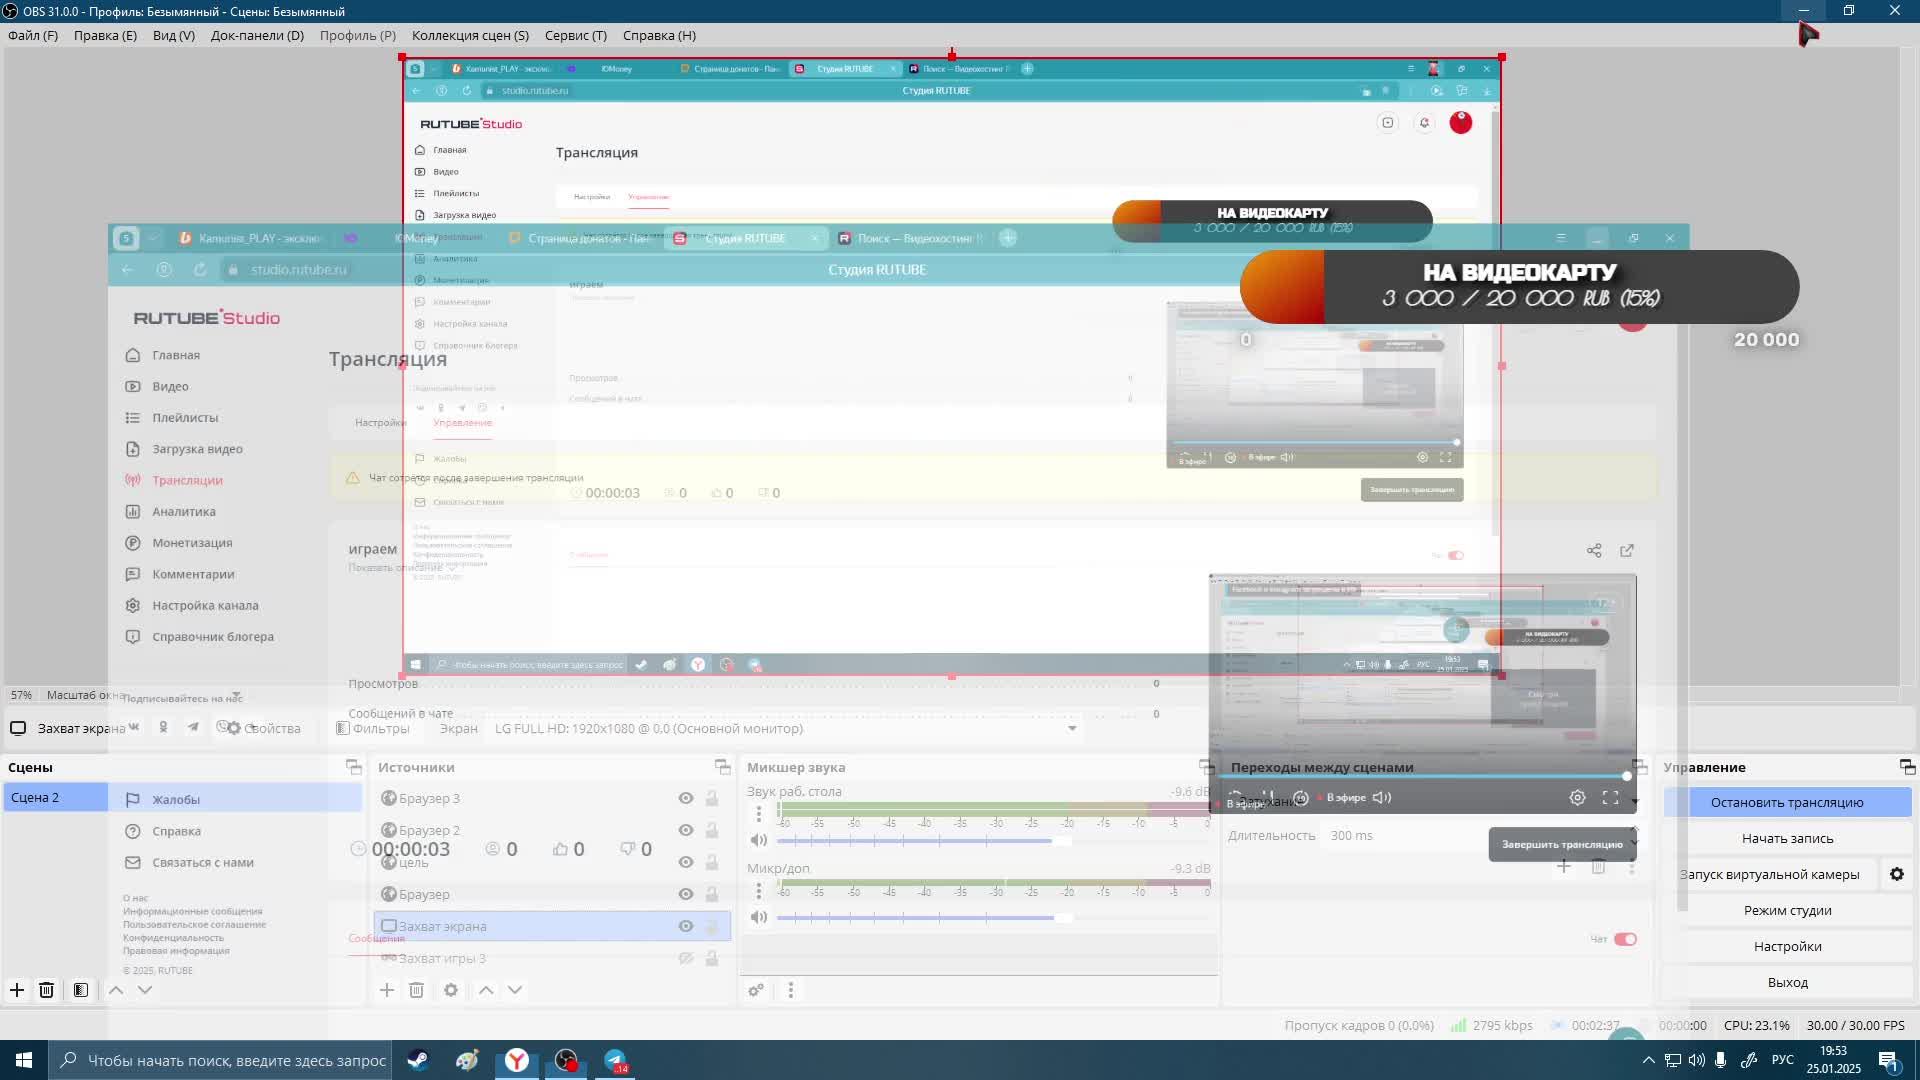The height and width of the screenshot is (1080, 1920).
Task: Switch to OBS via its taskbar icon
Action: pyautogui.click(x=566, y=1060)
